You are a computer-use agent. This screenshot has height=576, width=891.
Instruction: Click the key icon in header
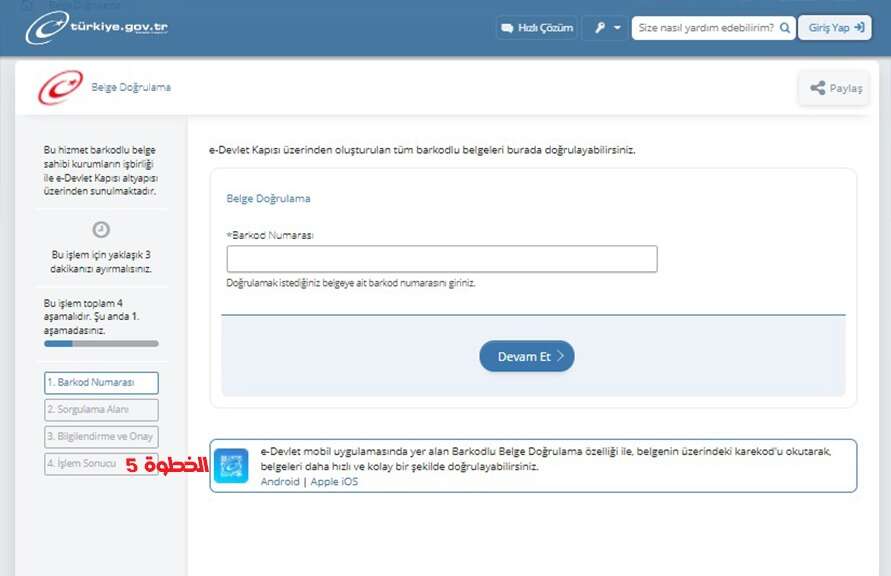point(599,28)
